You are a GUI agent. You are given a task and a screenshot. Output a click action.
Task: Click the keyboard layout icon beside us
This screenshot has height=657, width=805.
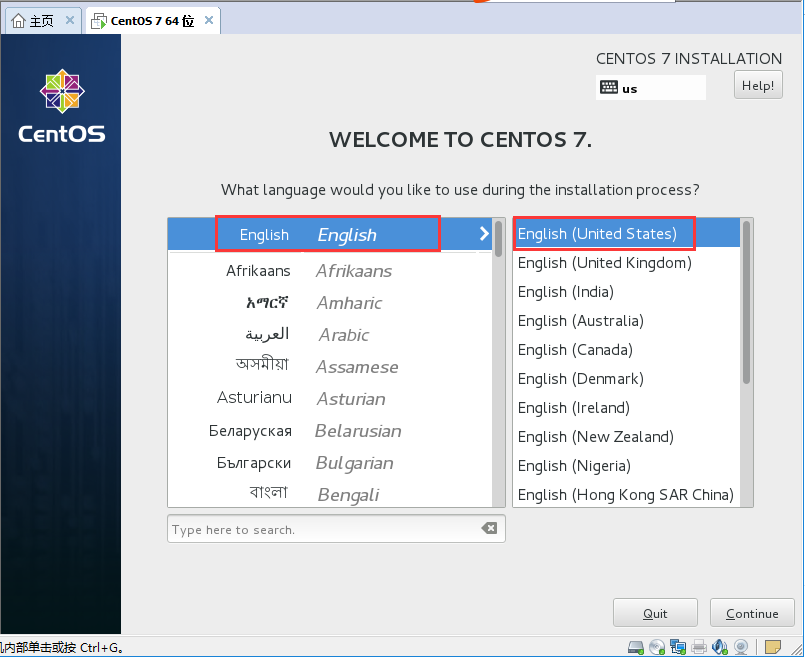point(608,87)
